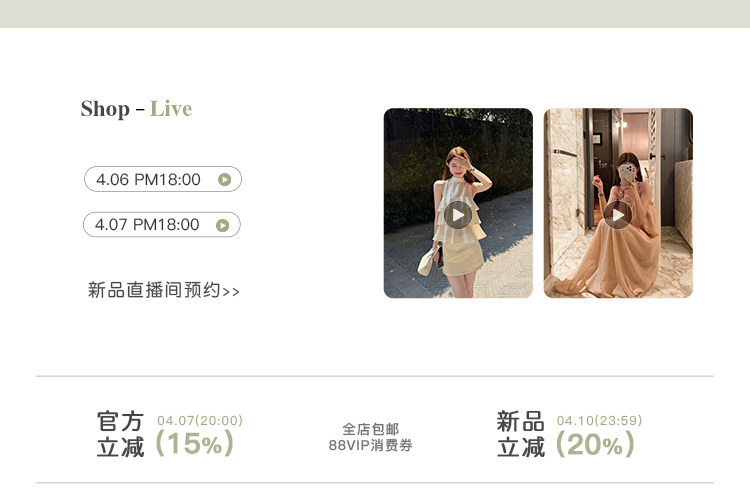Viewport: 750px width, 489px height.
Task: Play video of peach dress mirror selfie
Action: coord(618,215)
